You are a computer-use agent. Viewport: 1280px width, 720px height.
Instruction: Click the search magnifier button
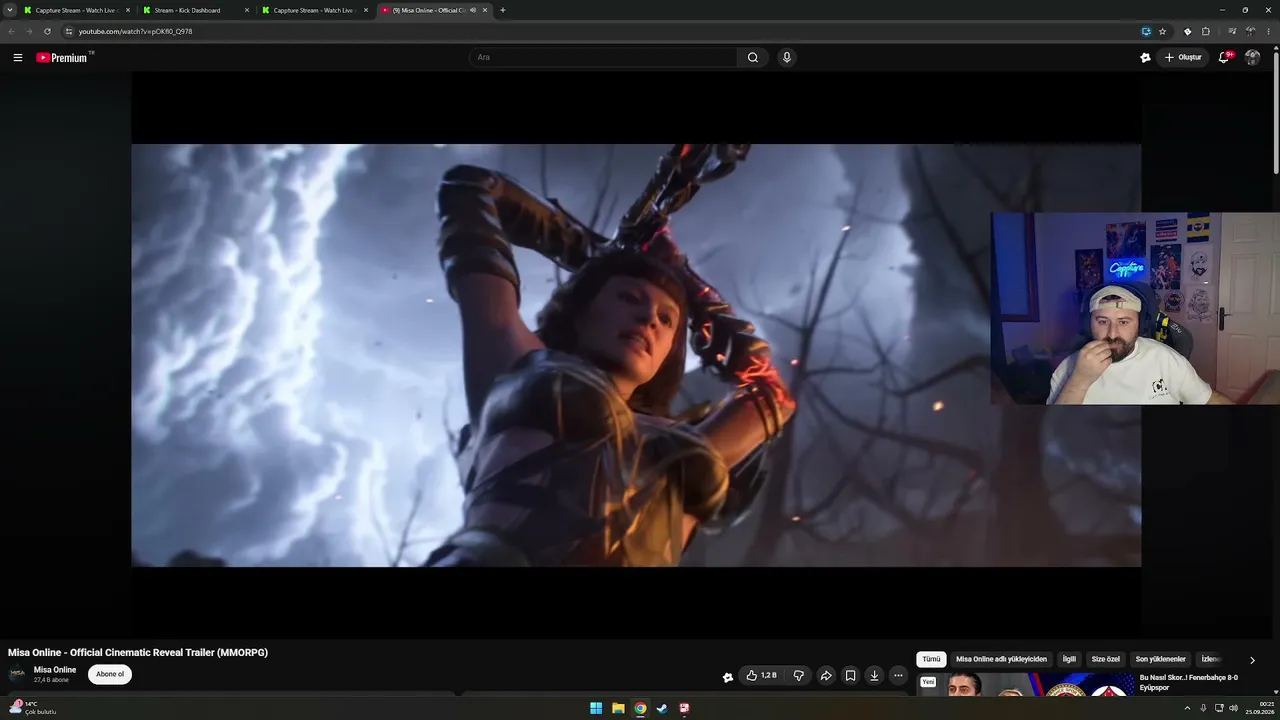pyautogui.click(x=753, y=57)
